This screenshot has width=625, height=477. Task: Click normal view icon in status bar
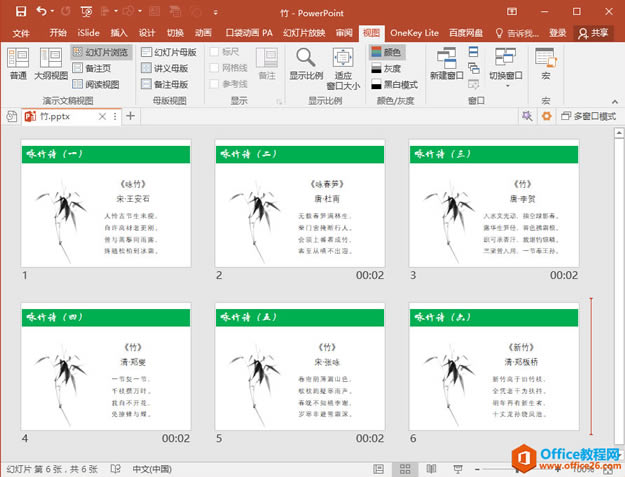pos(379,469)
